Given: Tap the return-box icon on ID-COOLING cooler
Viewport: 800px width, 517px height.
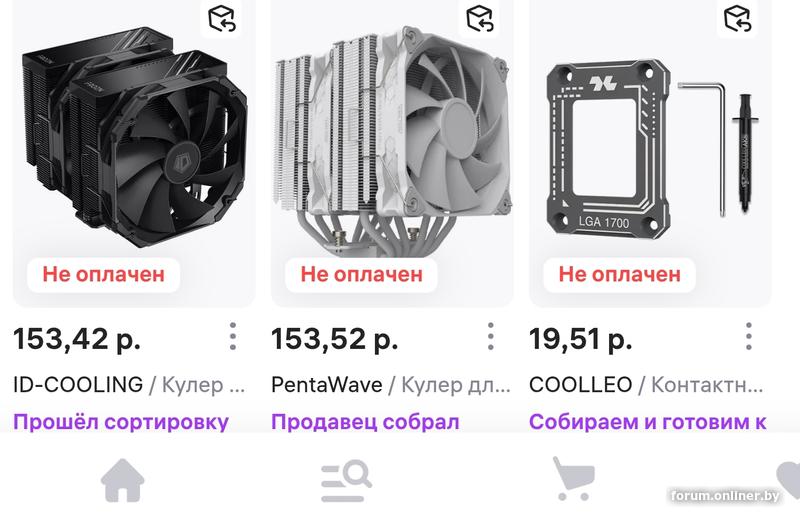Looking at the screenshot, I should 221,18.
